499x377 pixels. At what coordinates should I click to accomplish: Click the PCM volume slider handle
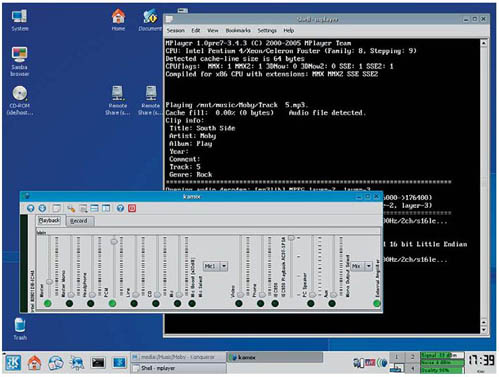click(x=114, y=241)
